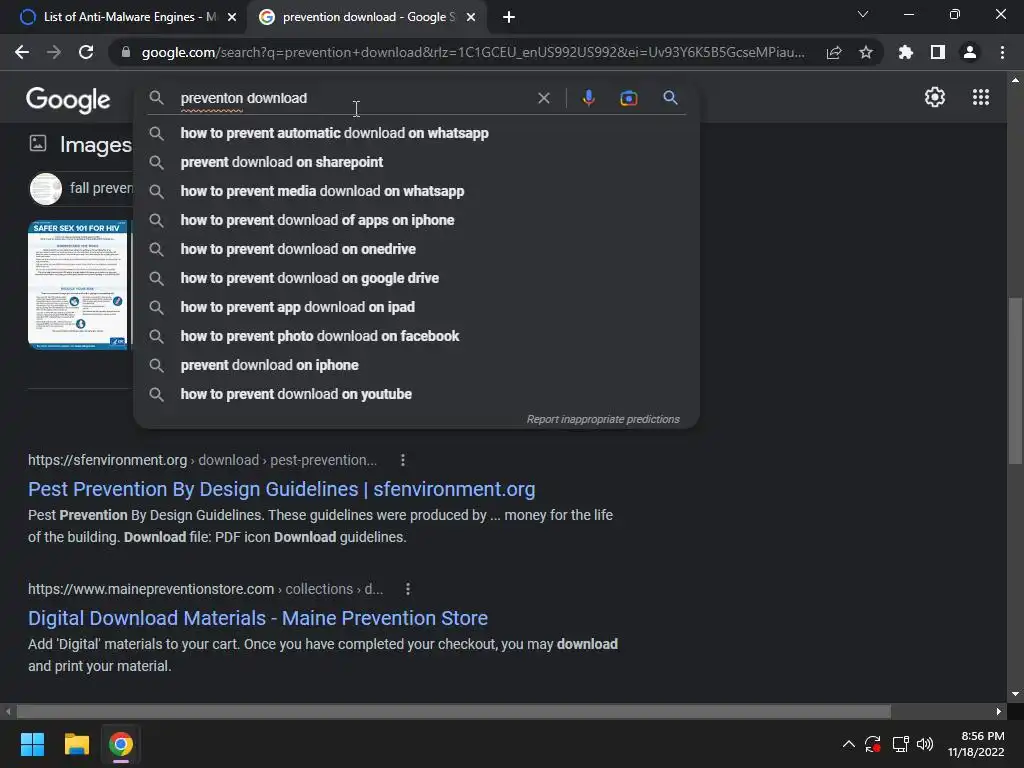Select suggestion prevent photo download on facebook
The image size is (1024, 768).
[416, 336]
